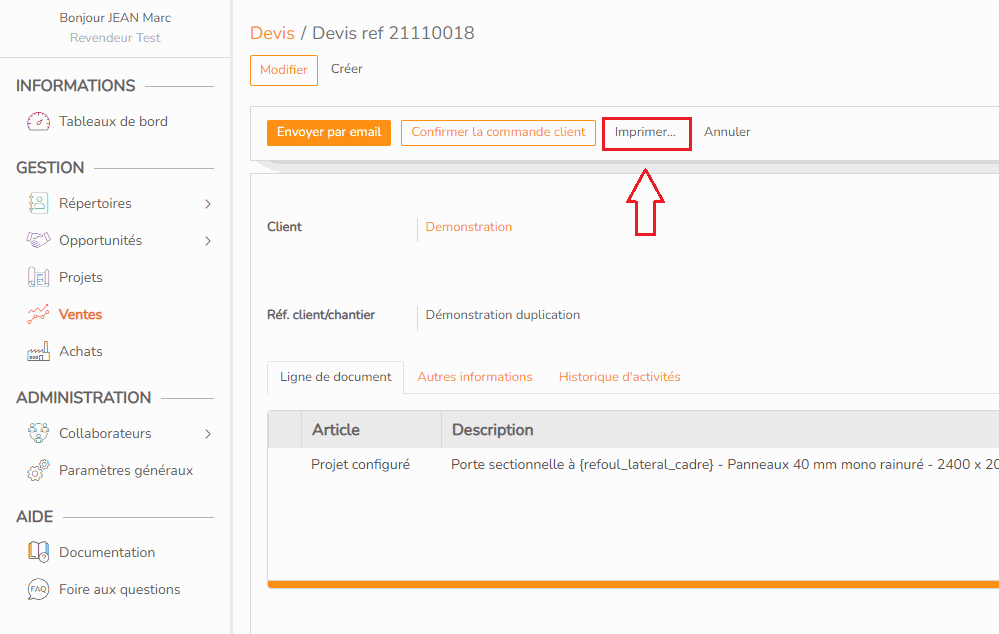Click Confirmer la commande client button
Viewport: 999px width, 634px height.
(x=498, y=133)
